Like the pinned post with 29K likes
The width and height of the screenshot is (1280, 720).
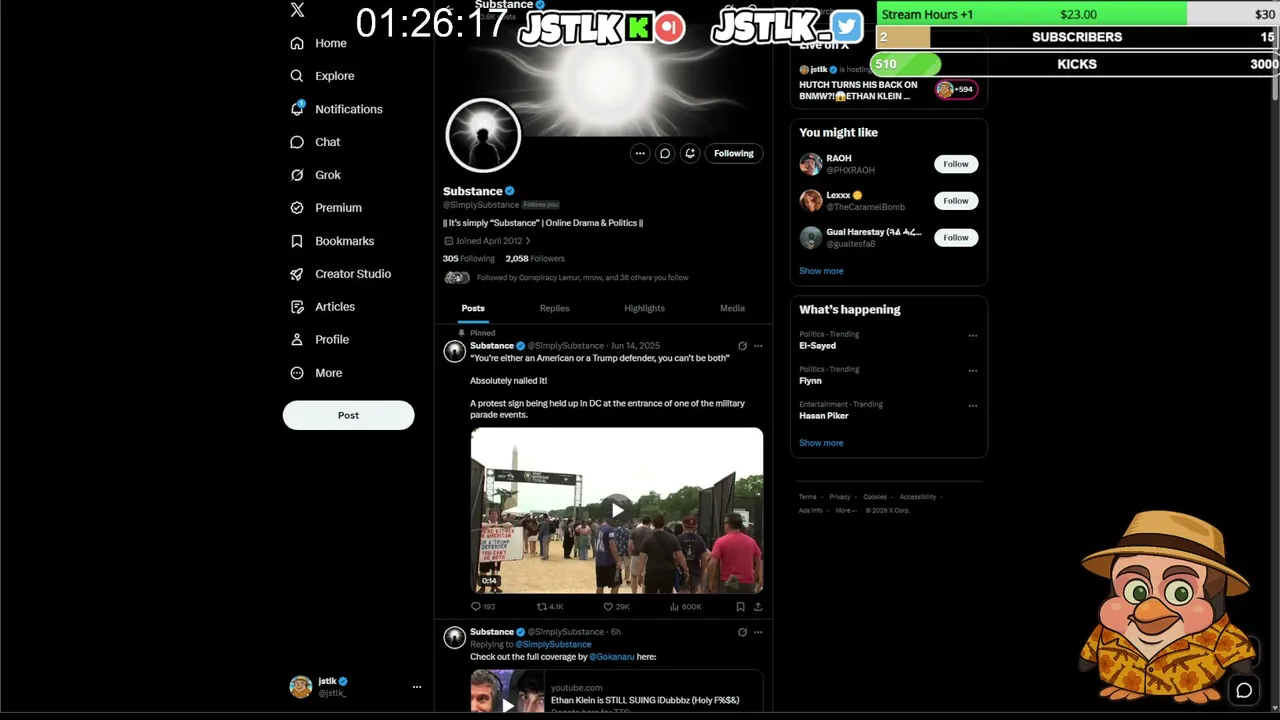tap(616, 606)
